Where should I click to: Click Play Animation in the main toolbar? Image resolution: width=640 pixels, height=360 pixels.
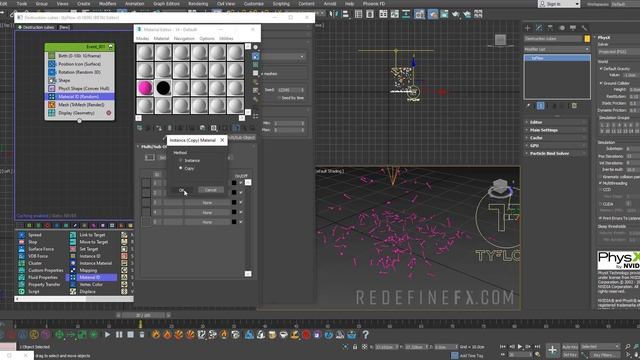click(107, 335)
